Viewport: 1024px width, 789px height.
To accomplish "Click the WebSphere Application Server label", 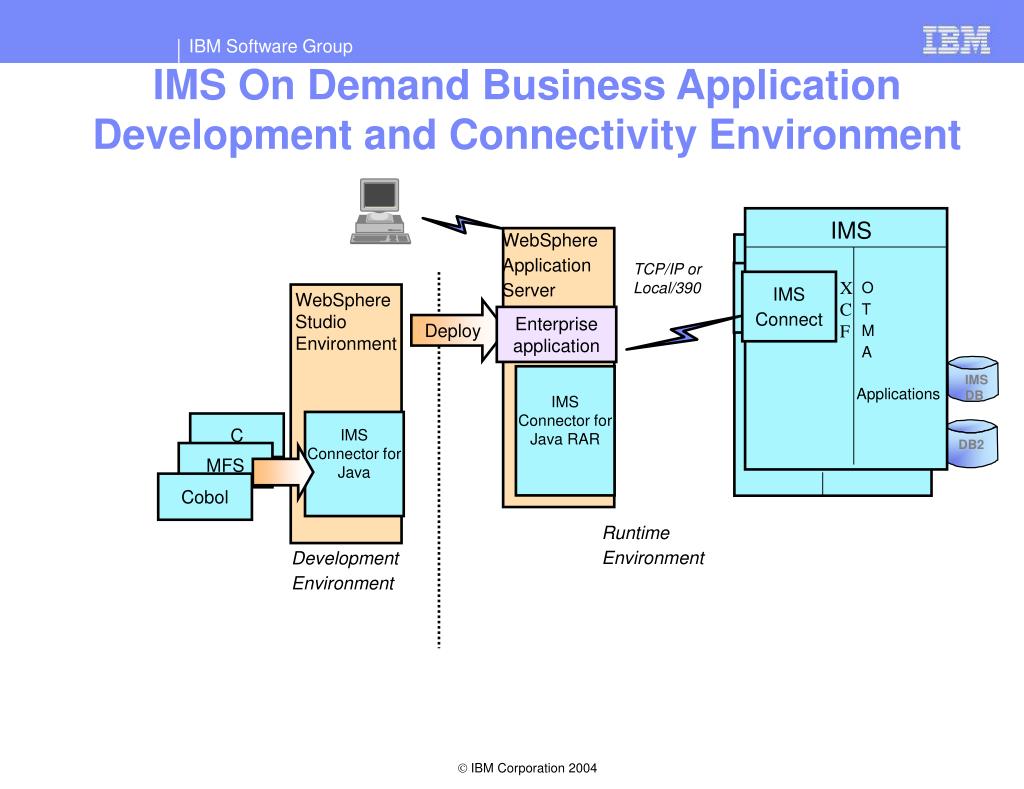I will (550, 265).
